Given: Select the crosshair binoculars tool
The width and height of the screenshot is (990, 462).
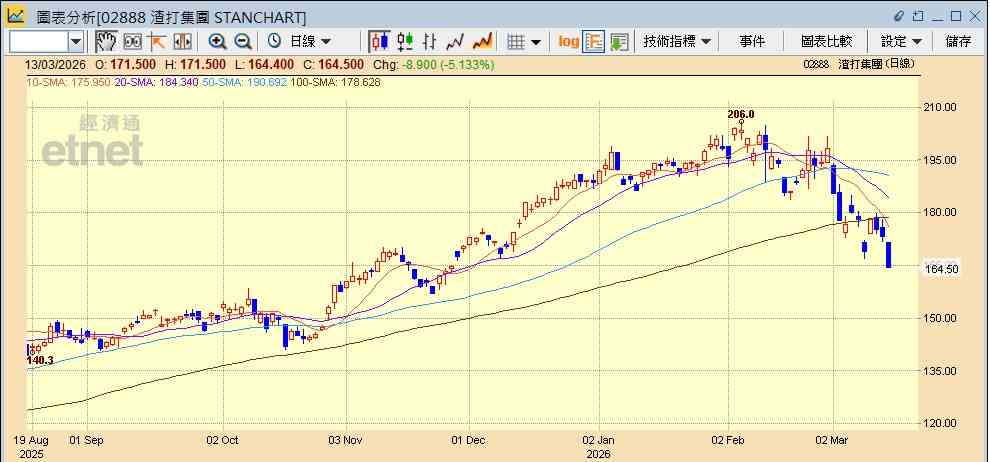Looking at the screenshot, I should point(133,42).
